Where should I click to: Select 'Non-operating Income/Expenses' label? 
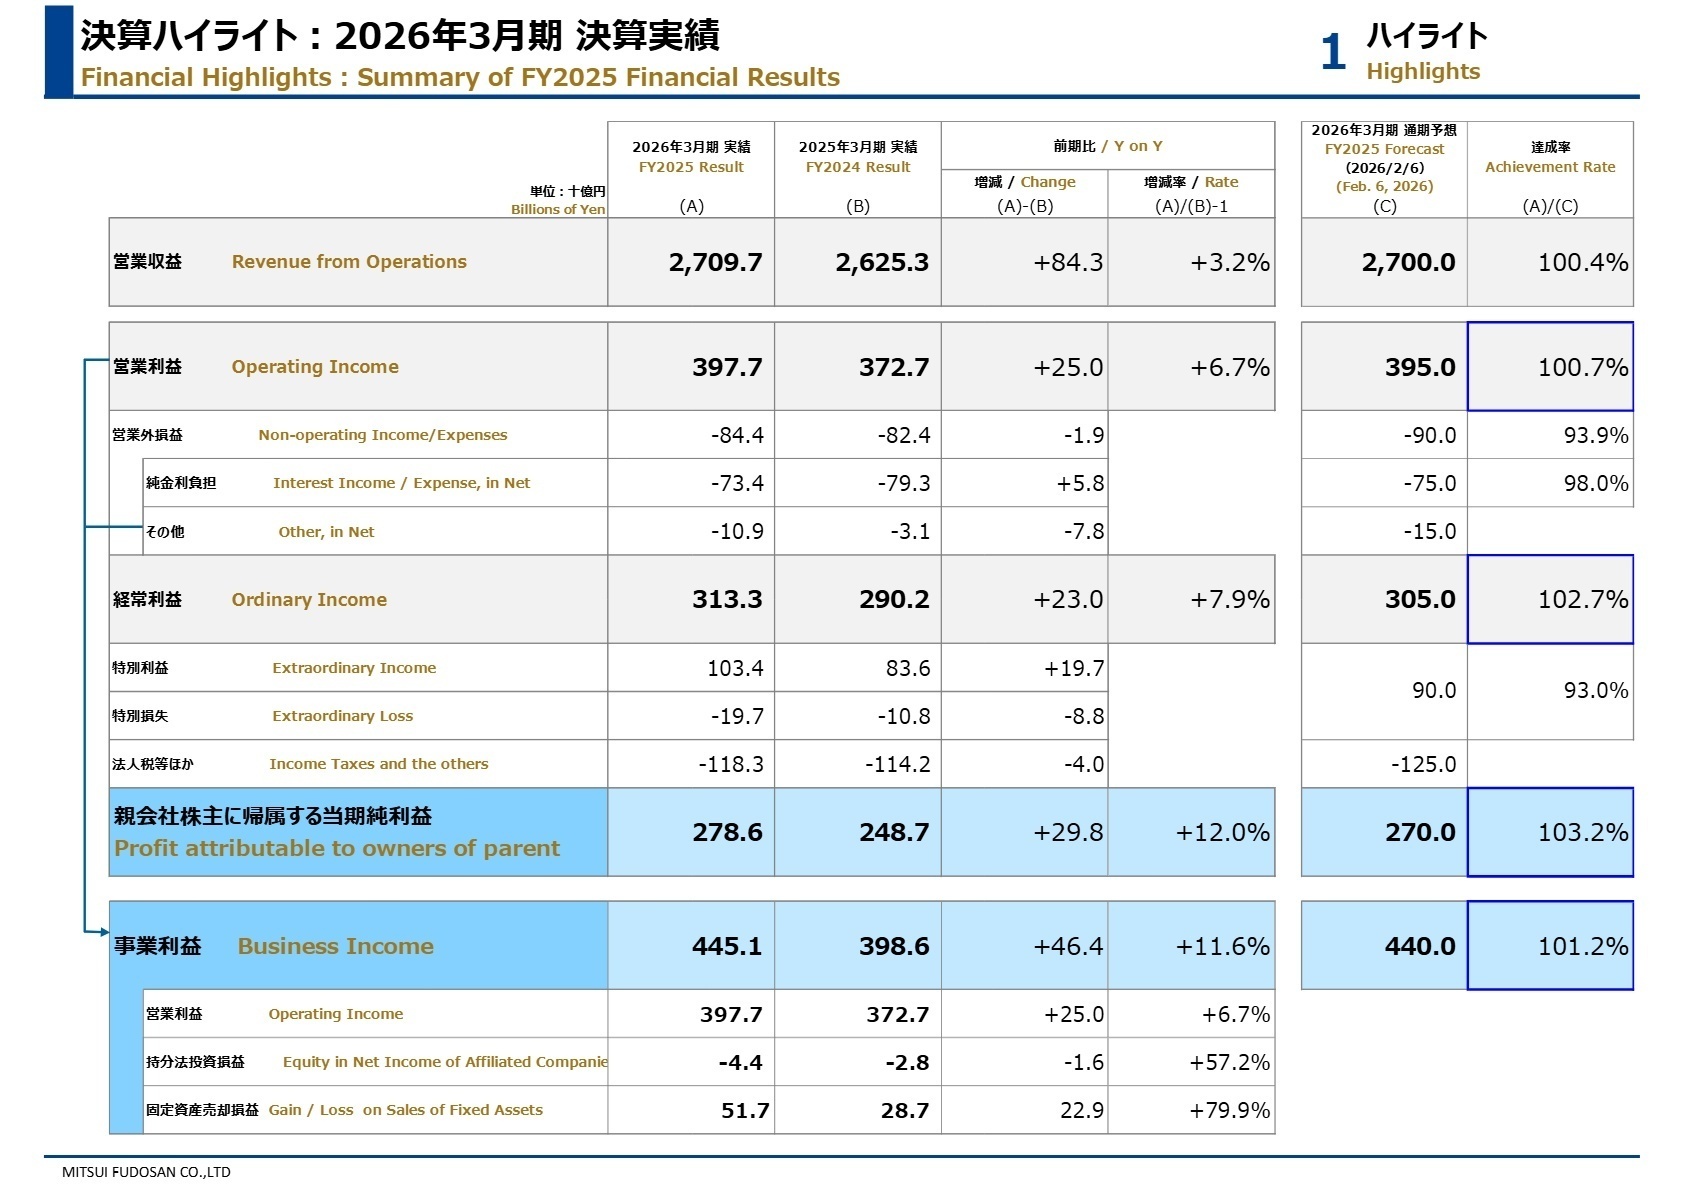pos(383,435)
